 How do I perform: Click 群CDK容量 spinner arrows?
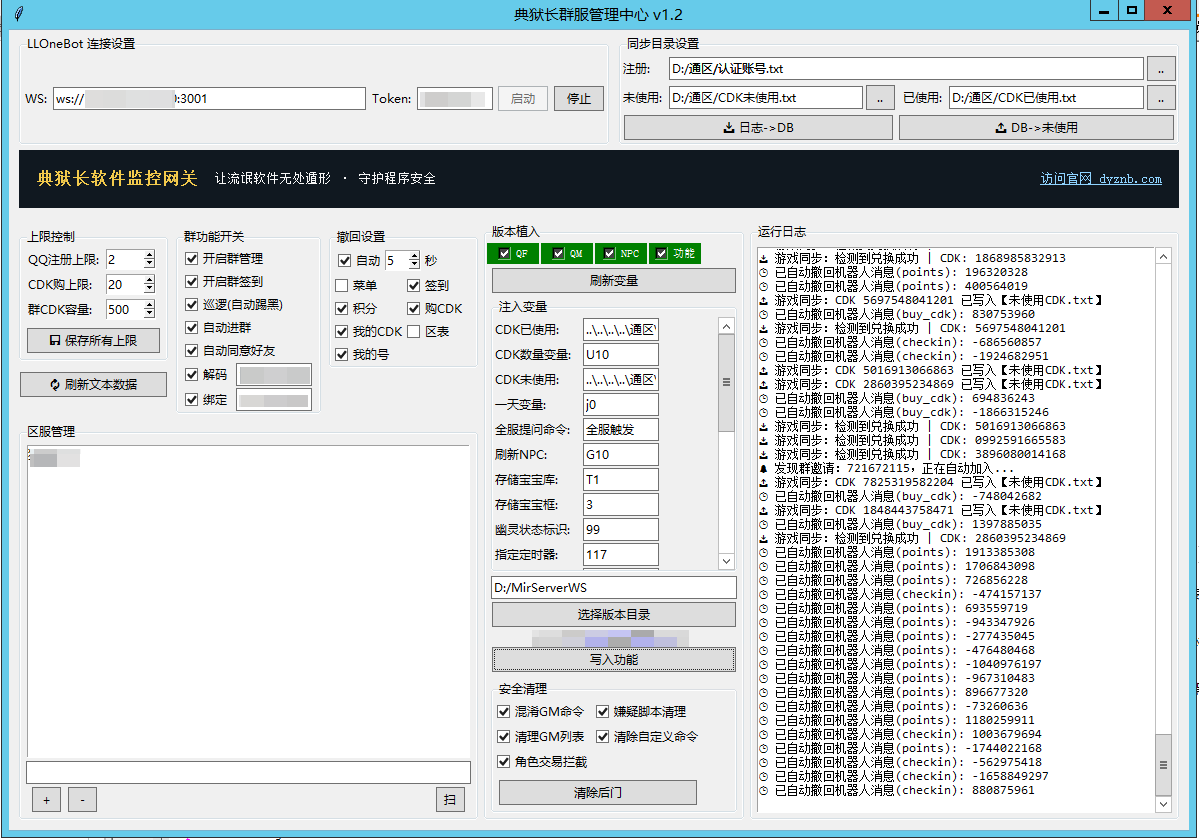(149, 310)
